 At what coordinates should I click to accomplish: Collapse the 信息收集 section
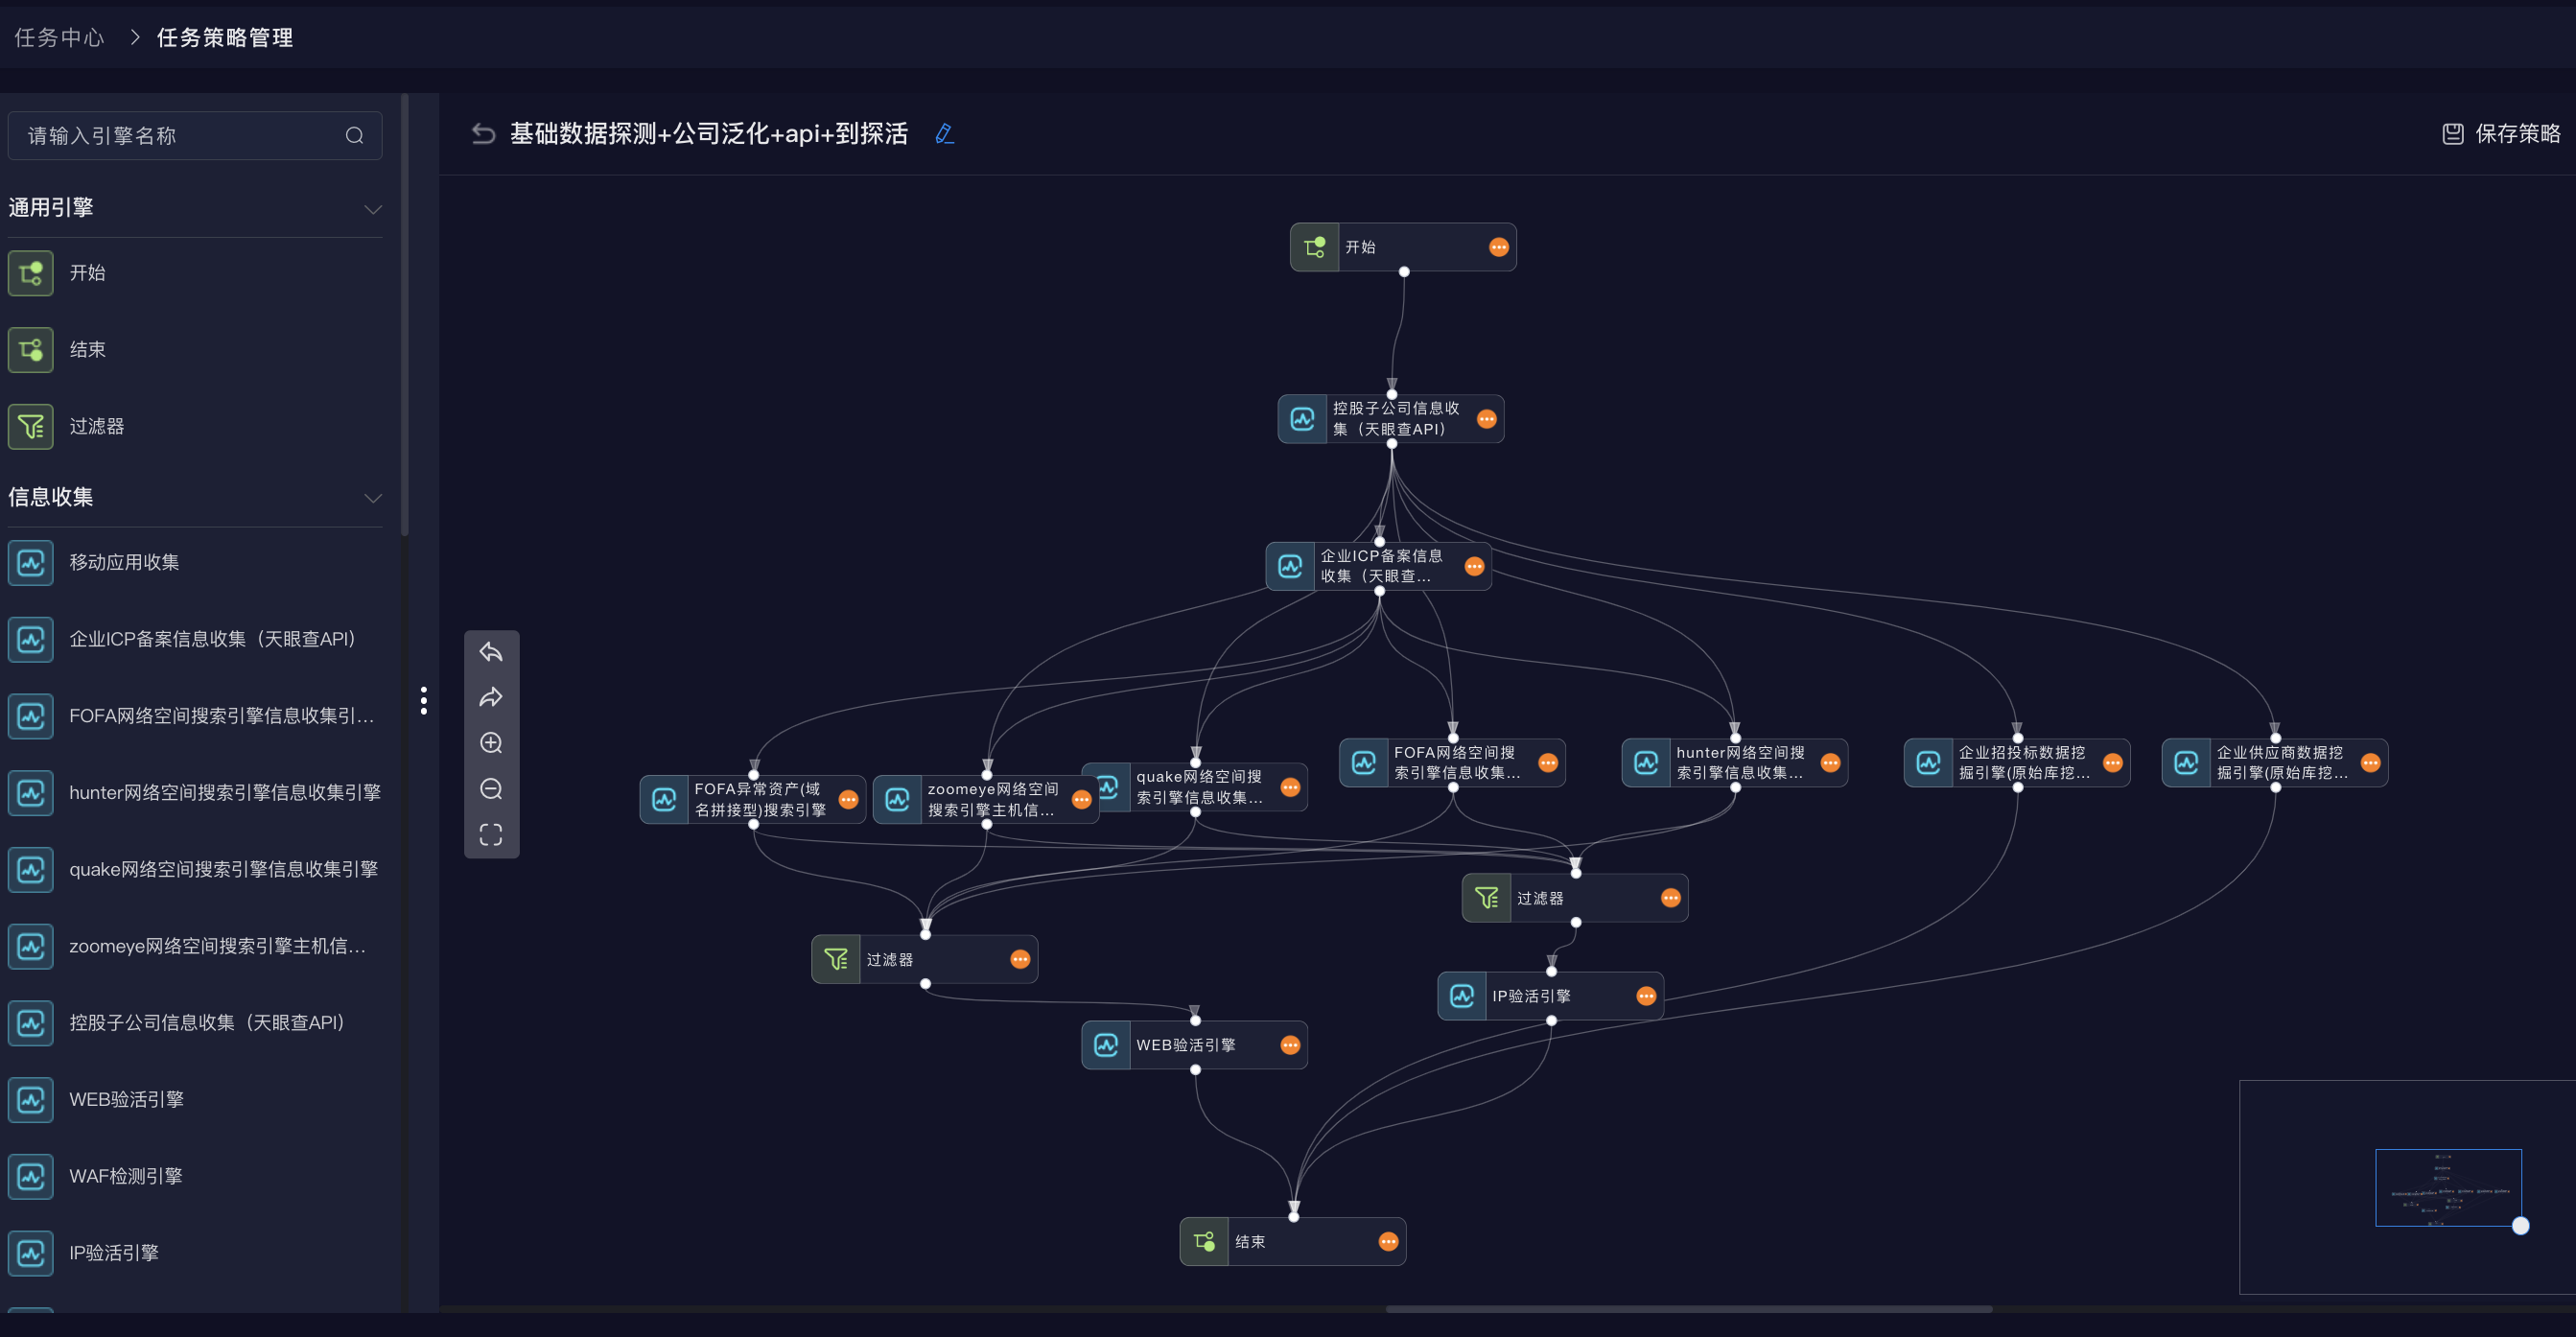point(373,498)
